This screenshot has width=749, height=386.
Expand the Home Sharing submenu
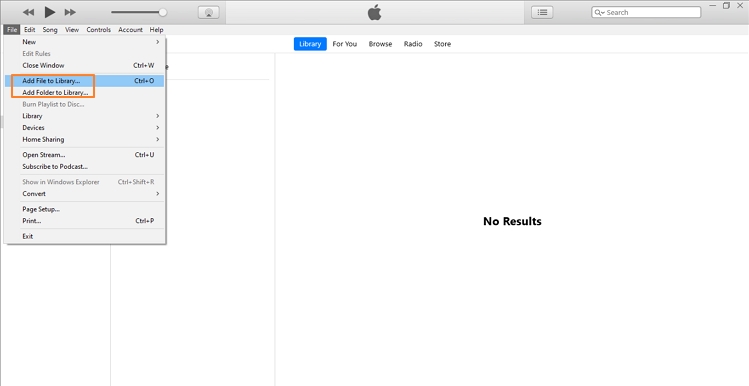pos(85,139)
